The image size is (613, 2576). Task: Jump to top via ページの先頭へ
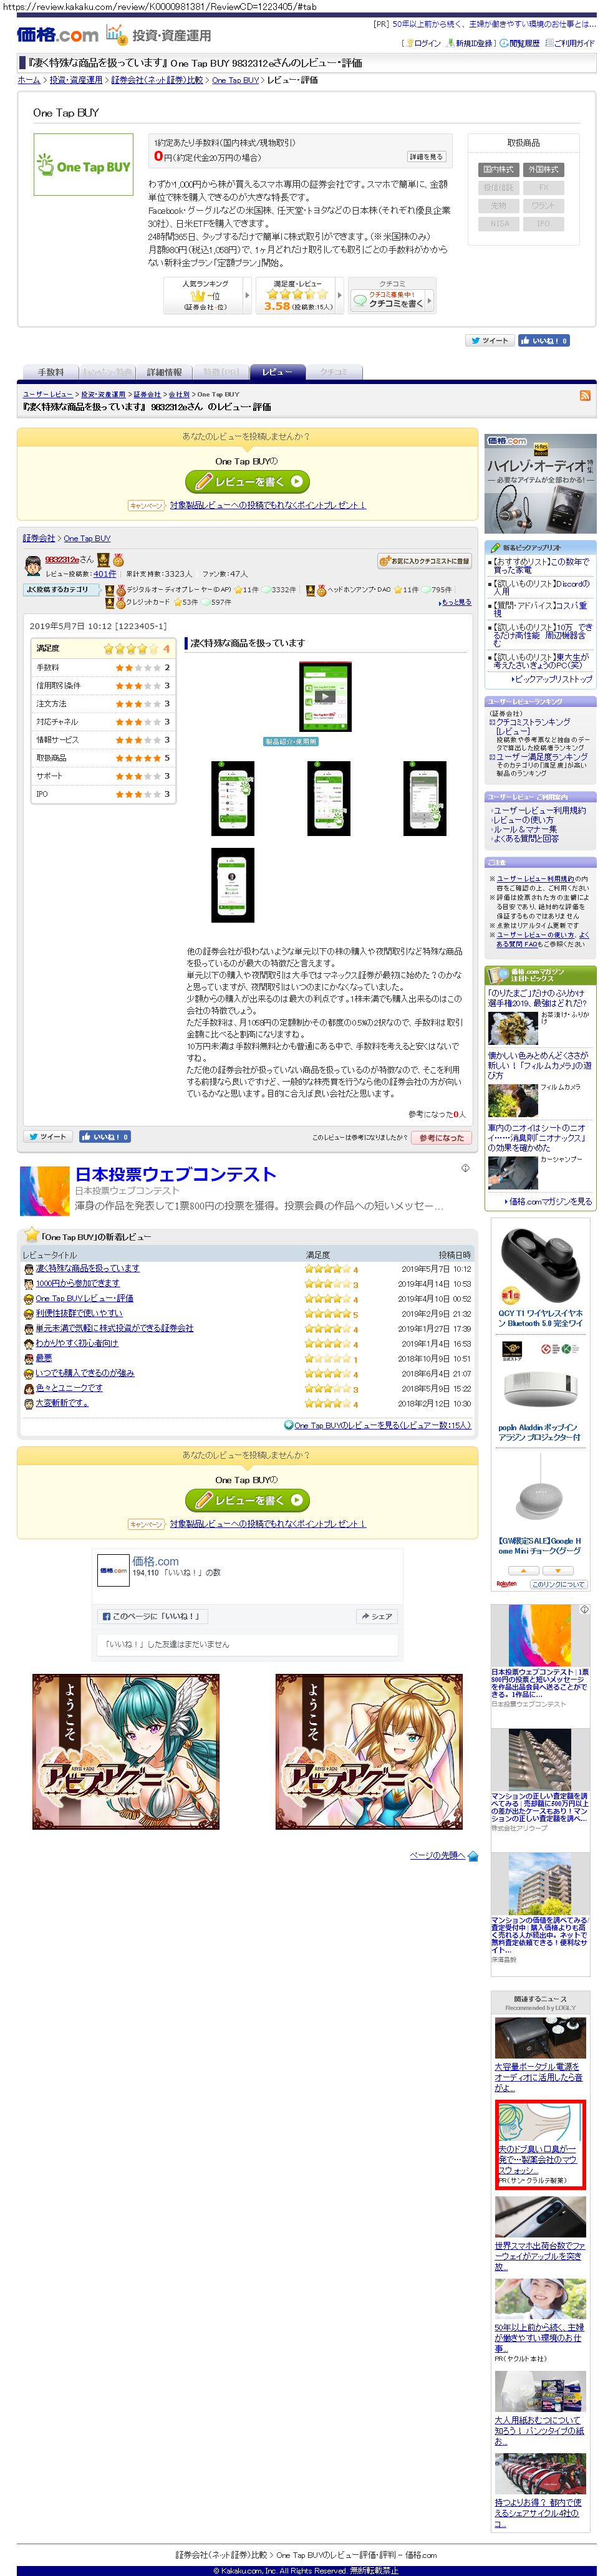click(437, 1855)
